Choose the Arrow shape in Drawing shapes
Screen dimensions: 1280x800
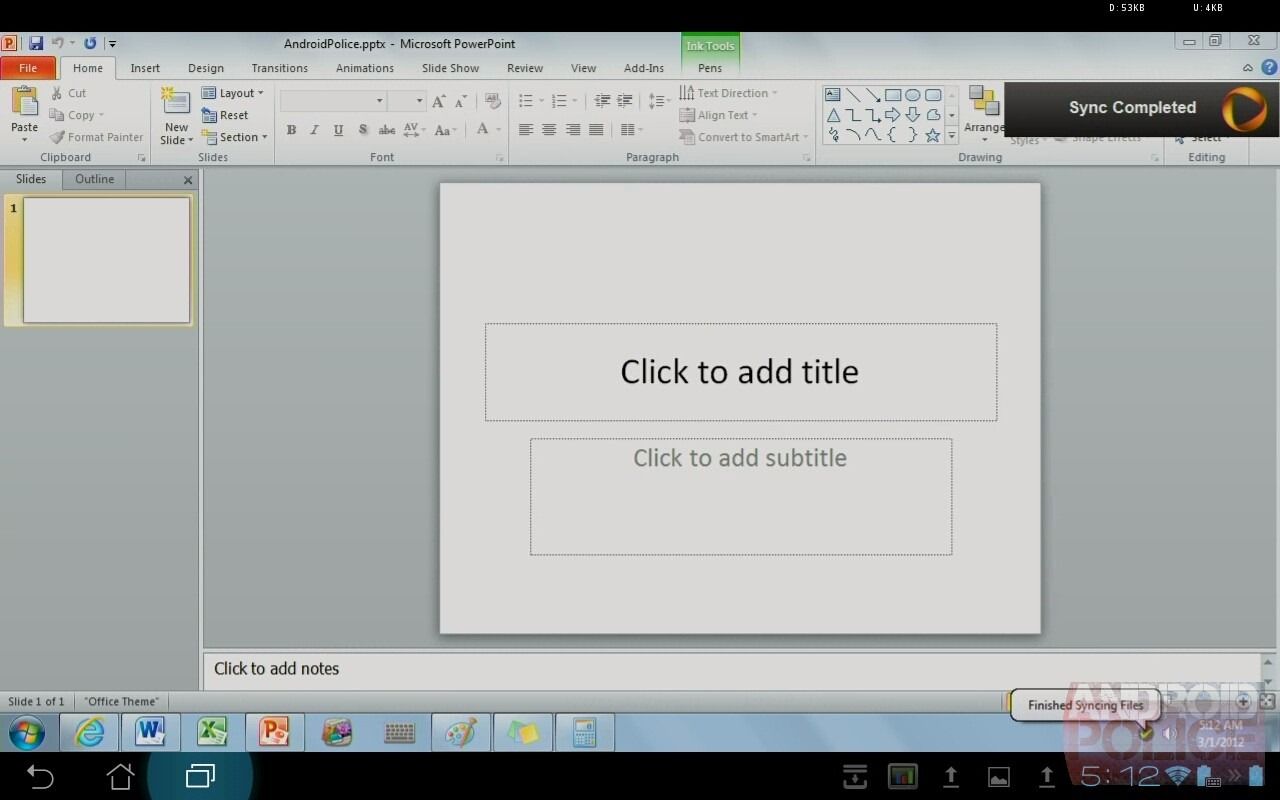pyautogui.click(x=893, y=113)
